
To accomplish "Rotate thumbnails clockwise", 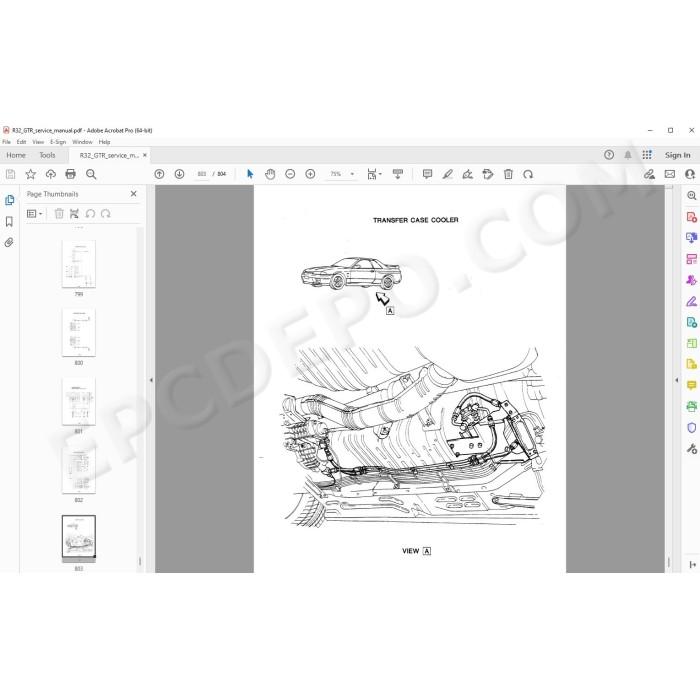I will click(105, 214).
